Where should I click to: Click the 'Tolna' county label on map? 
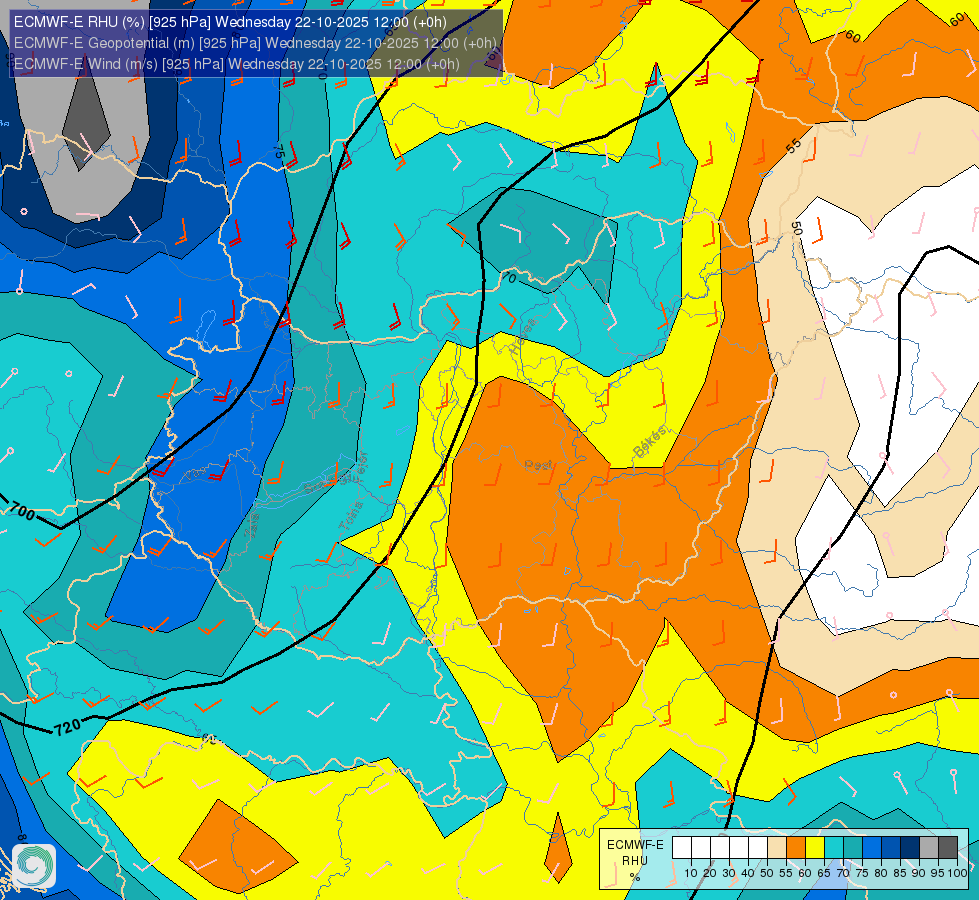click(x=351, y=516)
